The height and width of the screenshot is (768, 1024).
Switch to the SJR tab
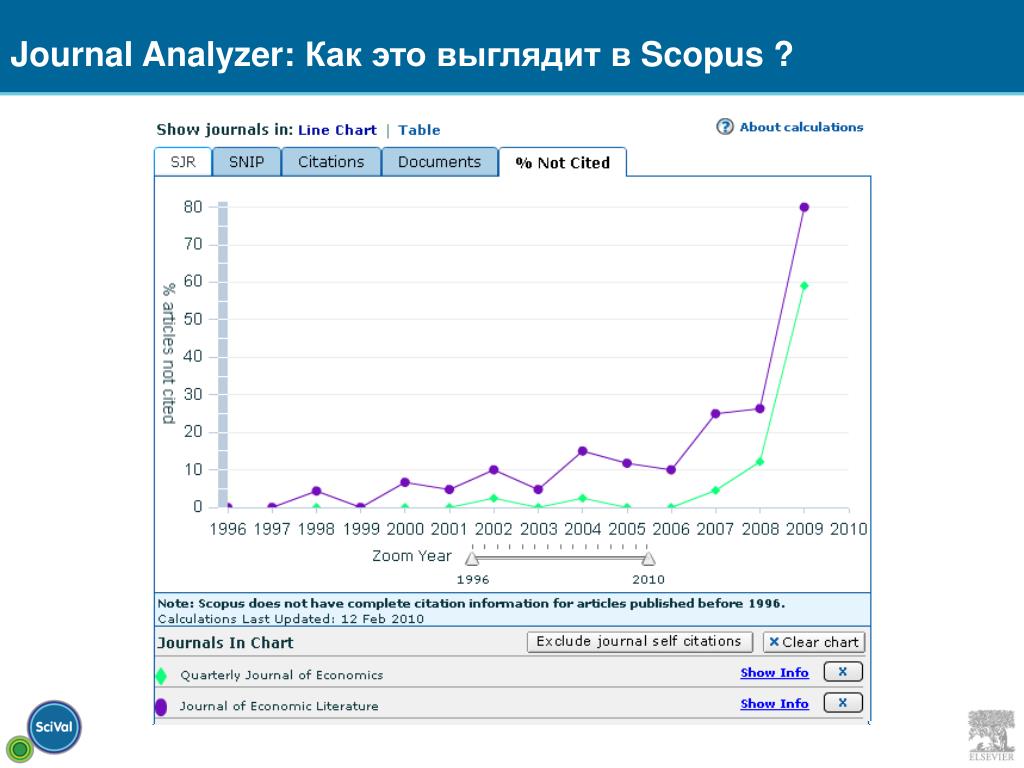click(183, 162)
